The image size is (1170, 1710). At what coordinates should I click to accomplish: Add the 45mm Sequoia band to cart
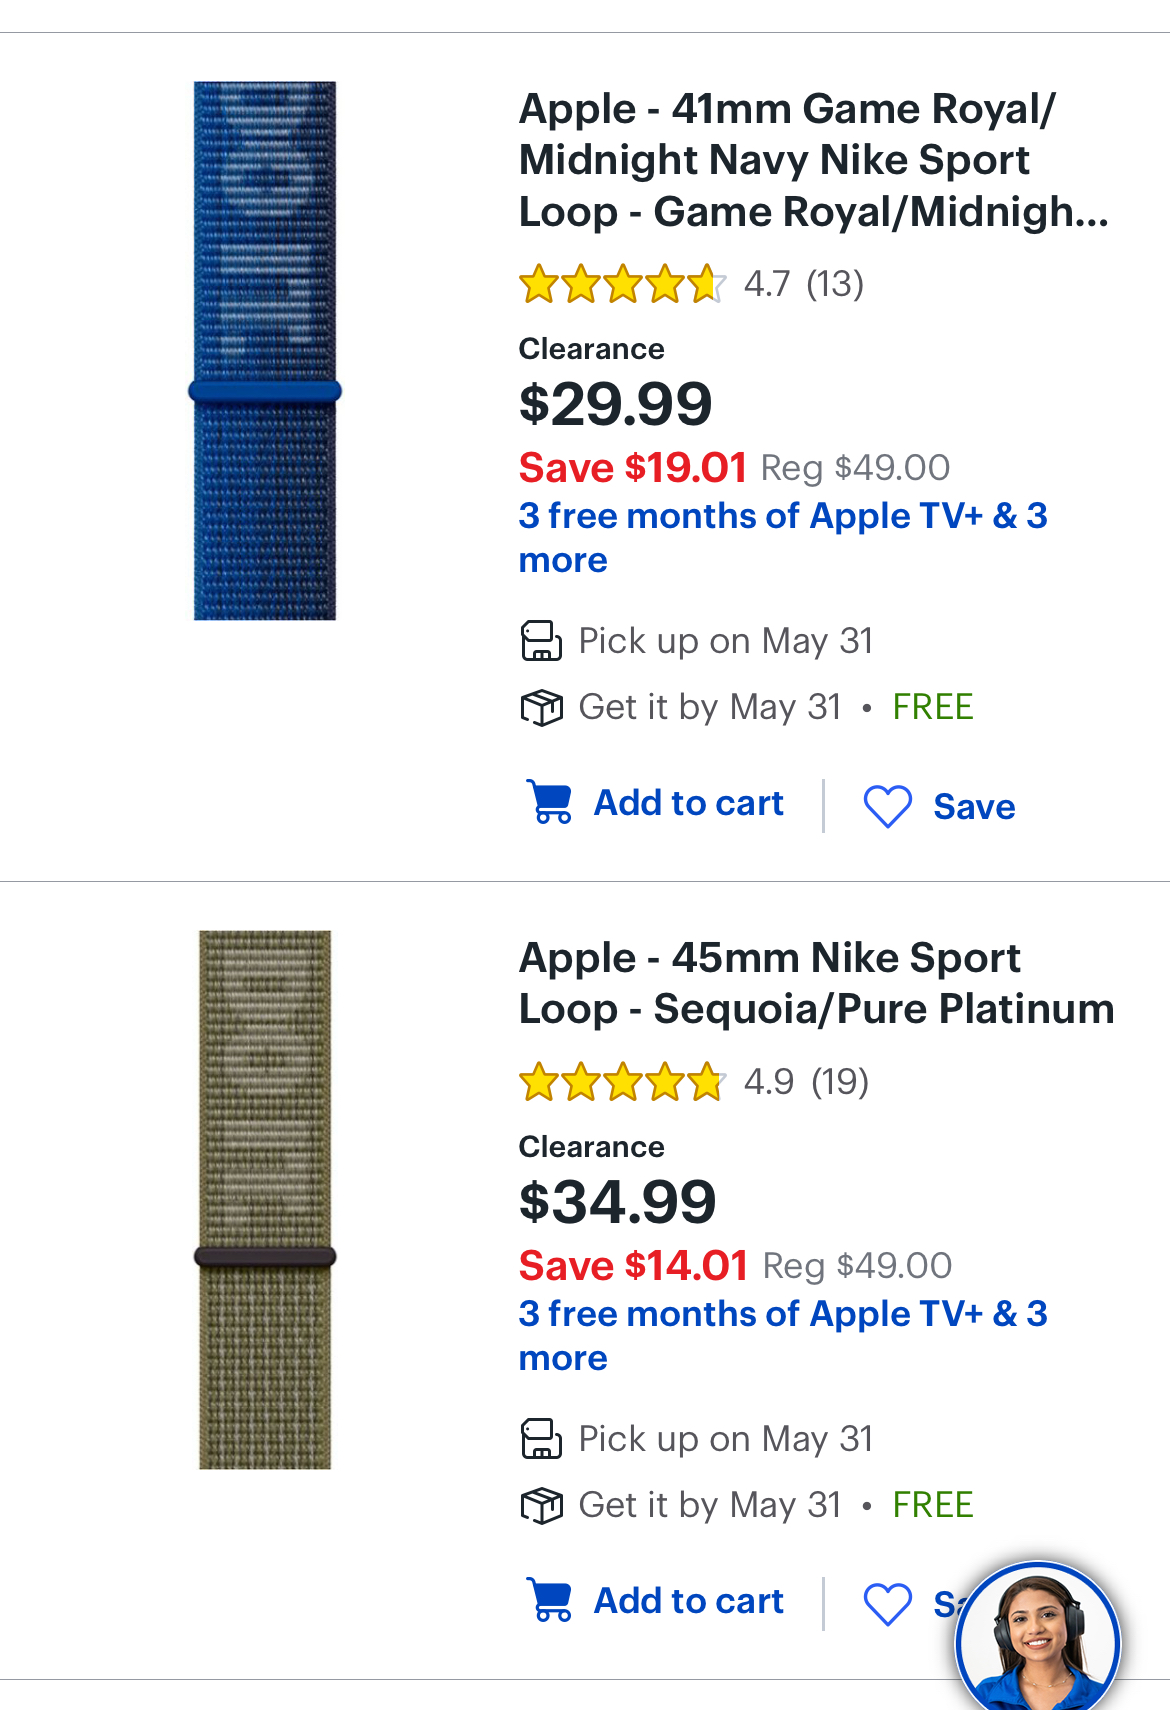(x=688, y=1601)
